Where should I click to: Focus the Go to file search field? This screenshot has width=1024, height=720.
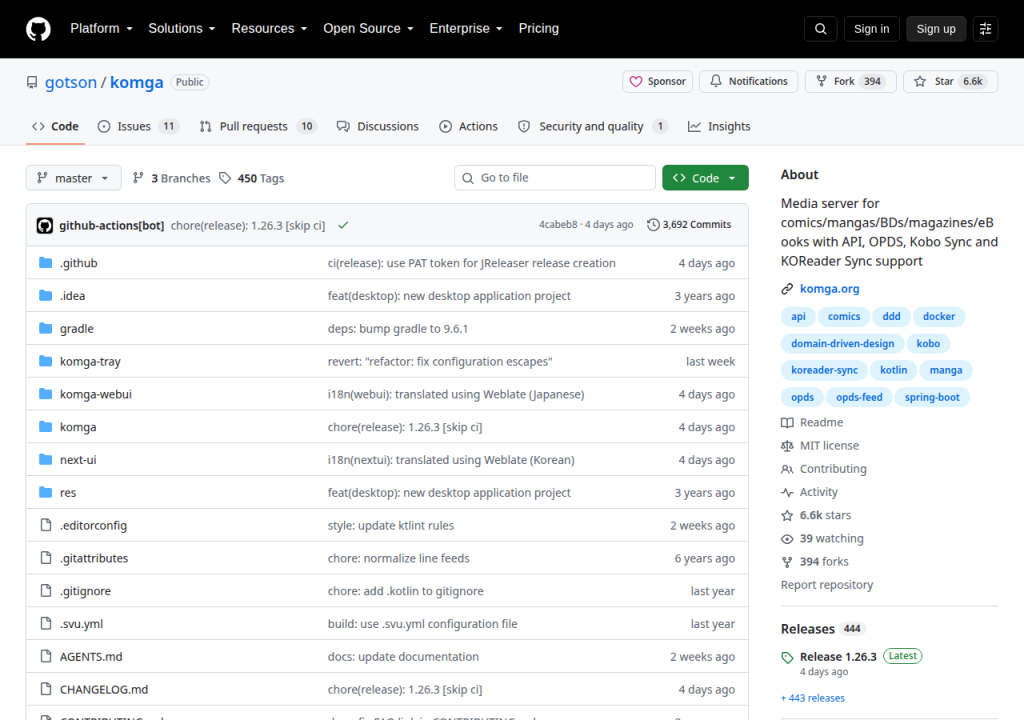pos(554,178)
